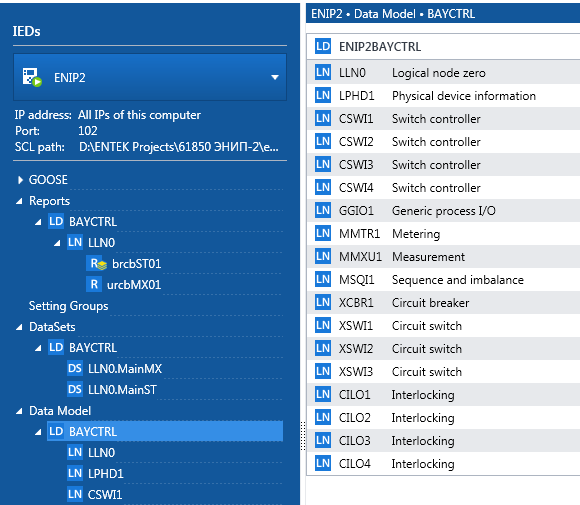This screenshot has height=505, width=580.
Task: Click the LN icon beside XCBR1 Circuit breaker
Action: tap(323, 302)
